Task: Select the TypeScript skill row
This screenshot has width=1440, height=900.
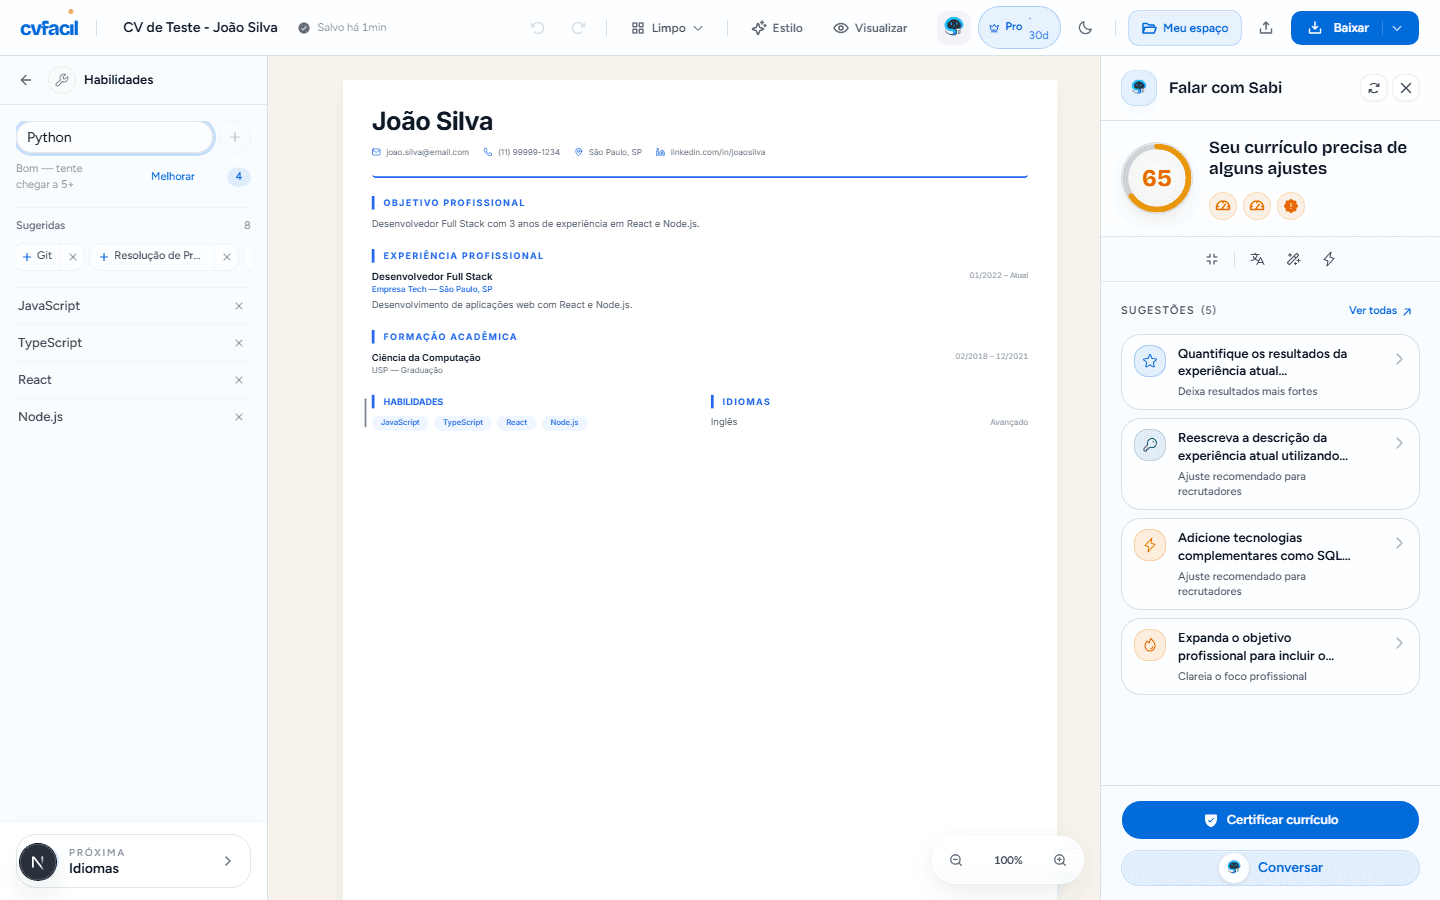Action: (133, 343)
